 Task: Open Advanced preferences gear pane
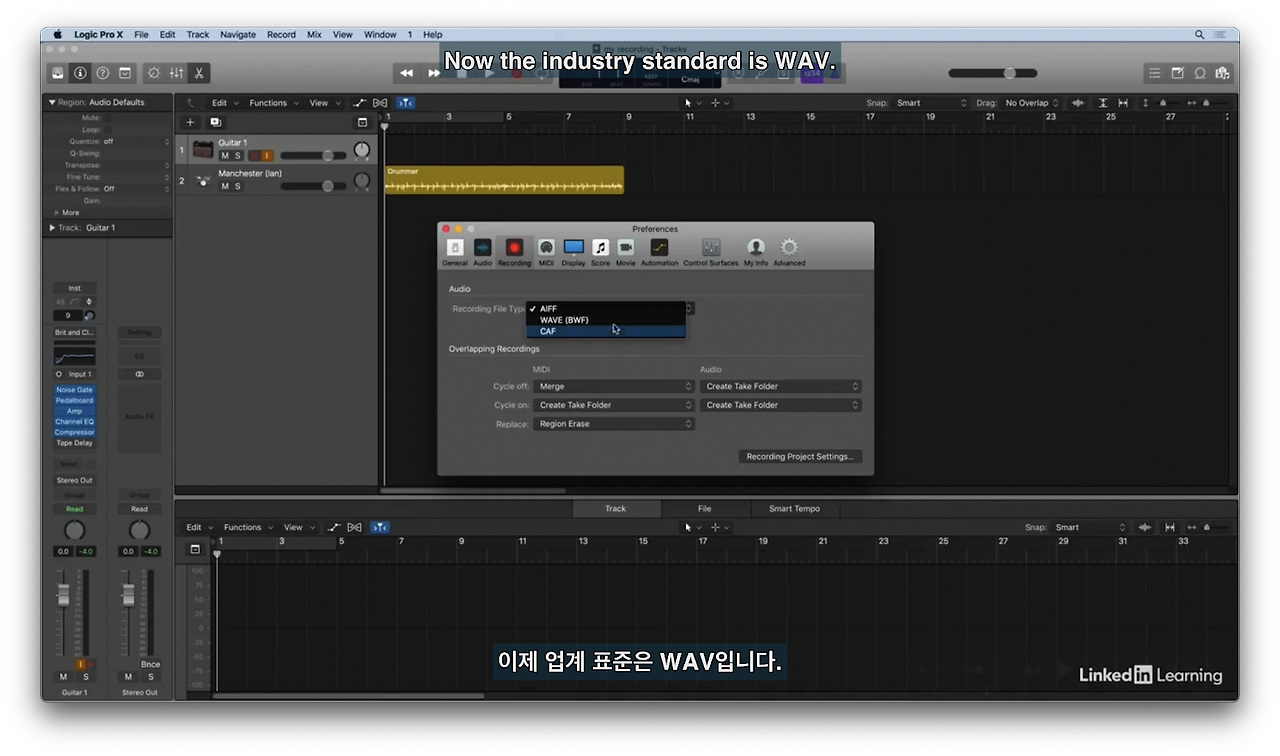tap(789, 252)
